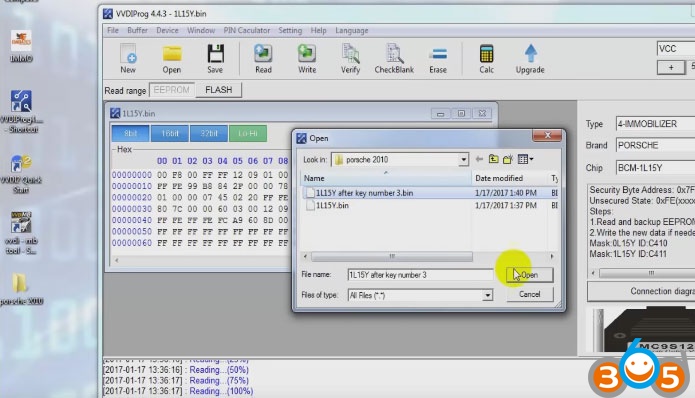Open the Buffer menu
This screenshot has width=695, height=398.
137,30
